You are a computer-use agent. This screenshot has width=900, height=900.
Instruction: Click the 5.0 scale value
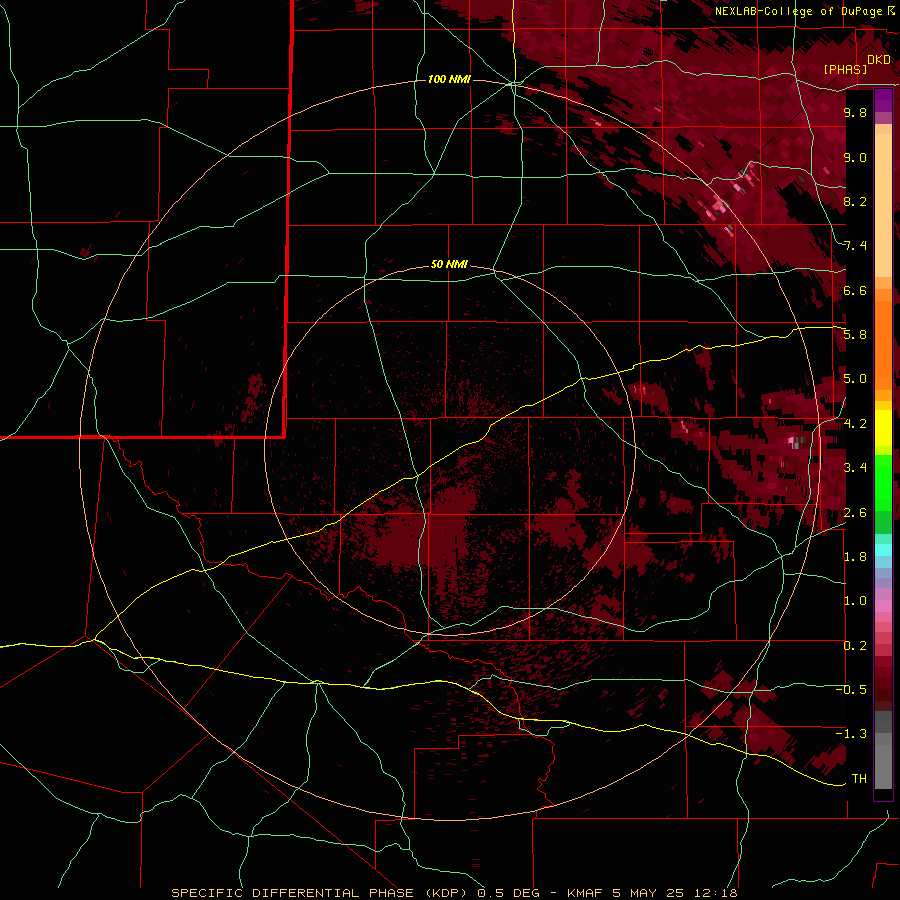(855, 379)
